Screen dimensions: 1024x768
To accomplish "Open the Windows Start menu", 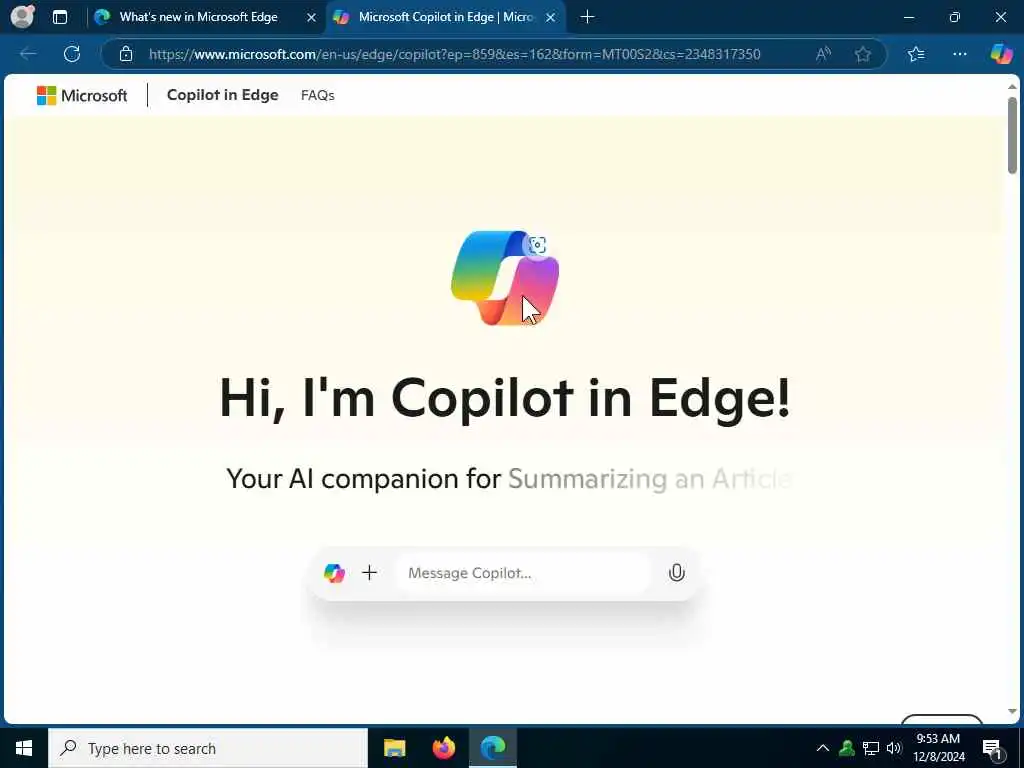I will [x=24, y=748].
